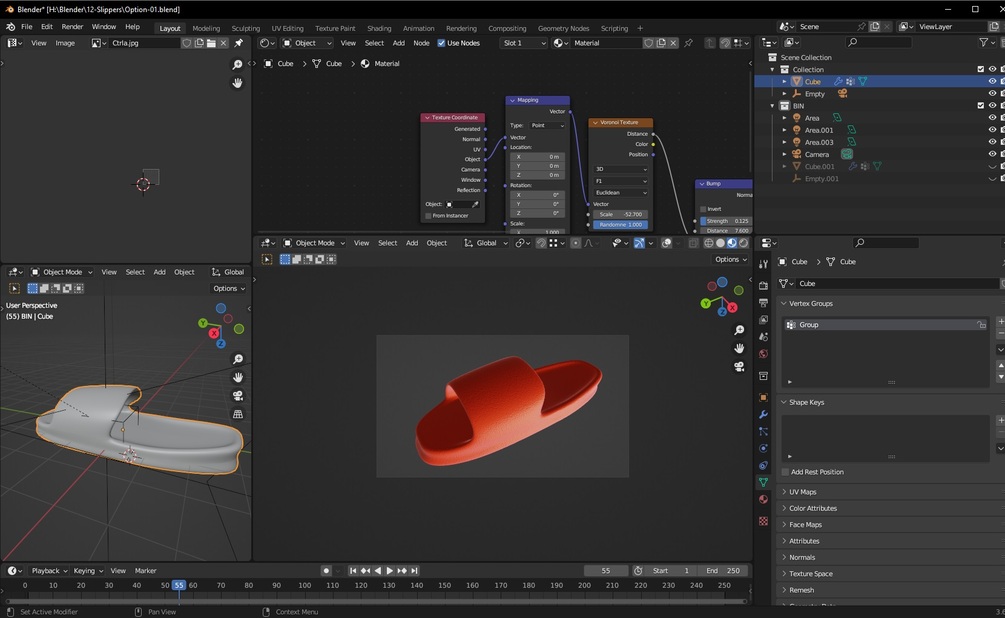Exclude BIN collection via checkbox

pyautogui.click(x=981, y=106)
